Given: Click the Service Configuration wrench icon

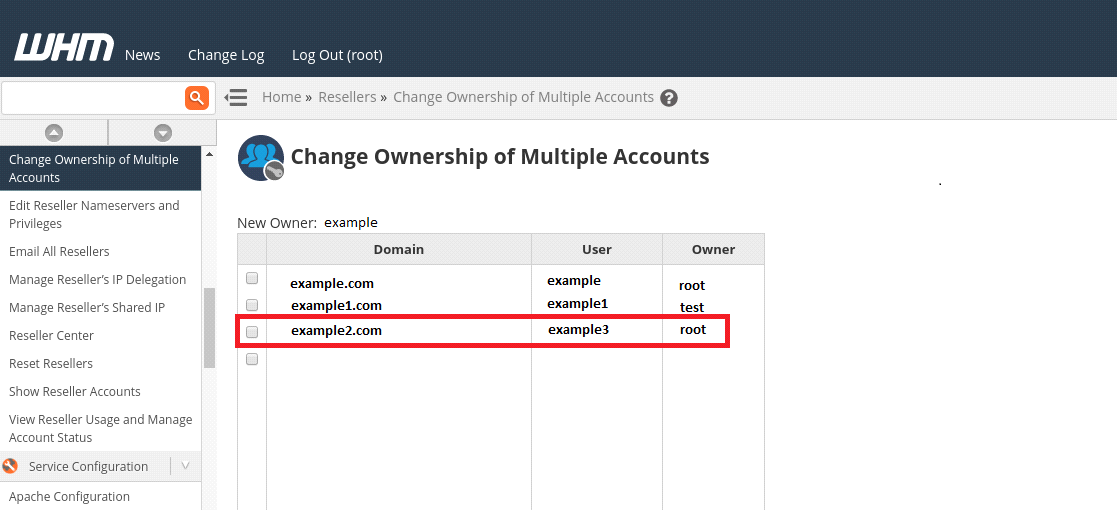Looking at the screenshot, I should (10, 467).
